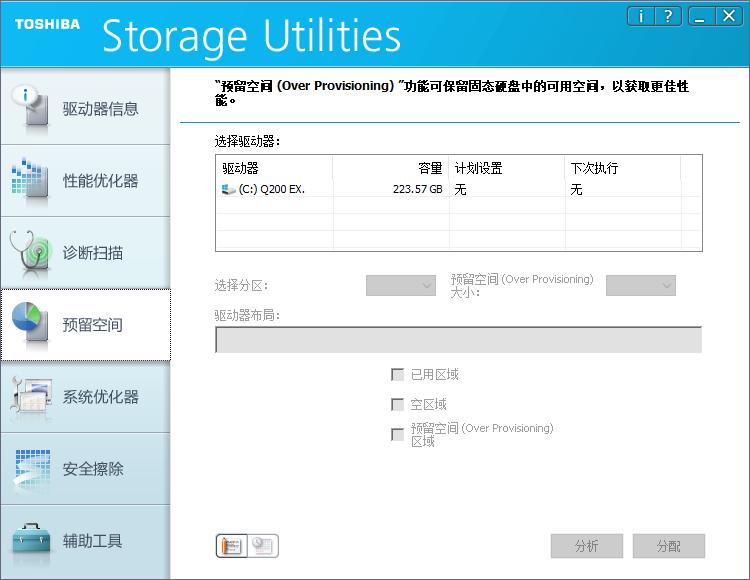The image size is (750, 580).
Task: Click the 辅助工具 toolbox icon
Action: point(30,540)
